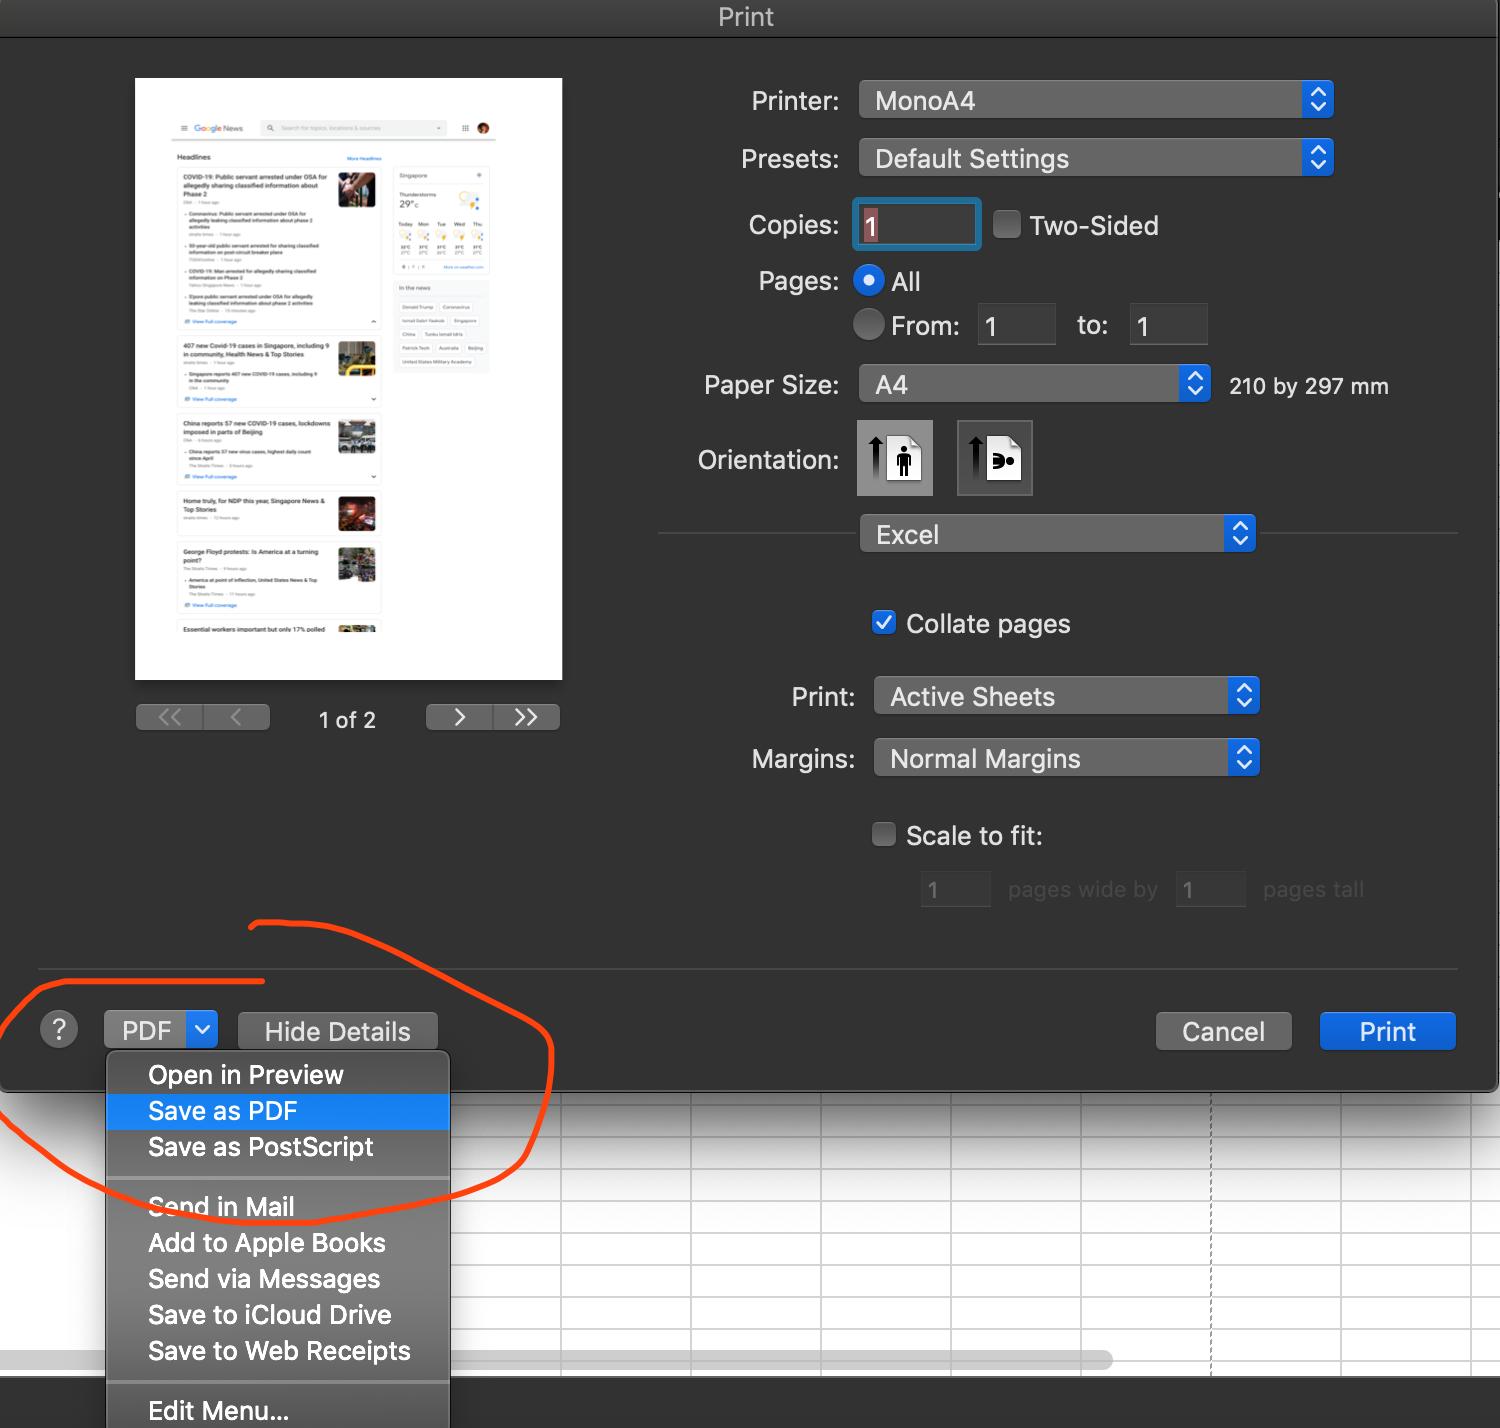This screenshot has width=1500, height=1428.
Task: Go to previous preview page
Action: pyautogui.click(x=236, y=717)
